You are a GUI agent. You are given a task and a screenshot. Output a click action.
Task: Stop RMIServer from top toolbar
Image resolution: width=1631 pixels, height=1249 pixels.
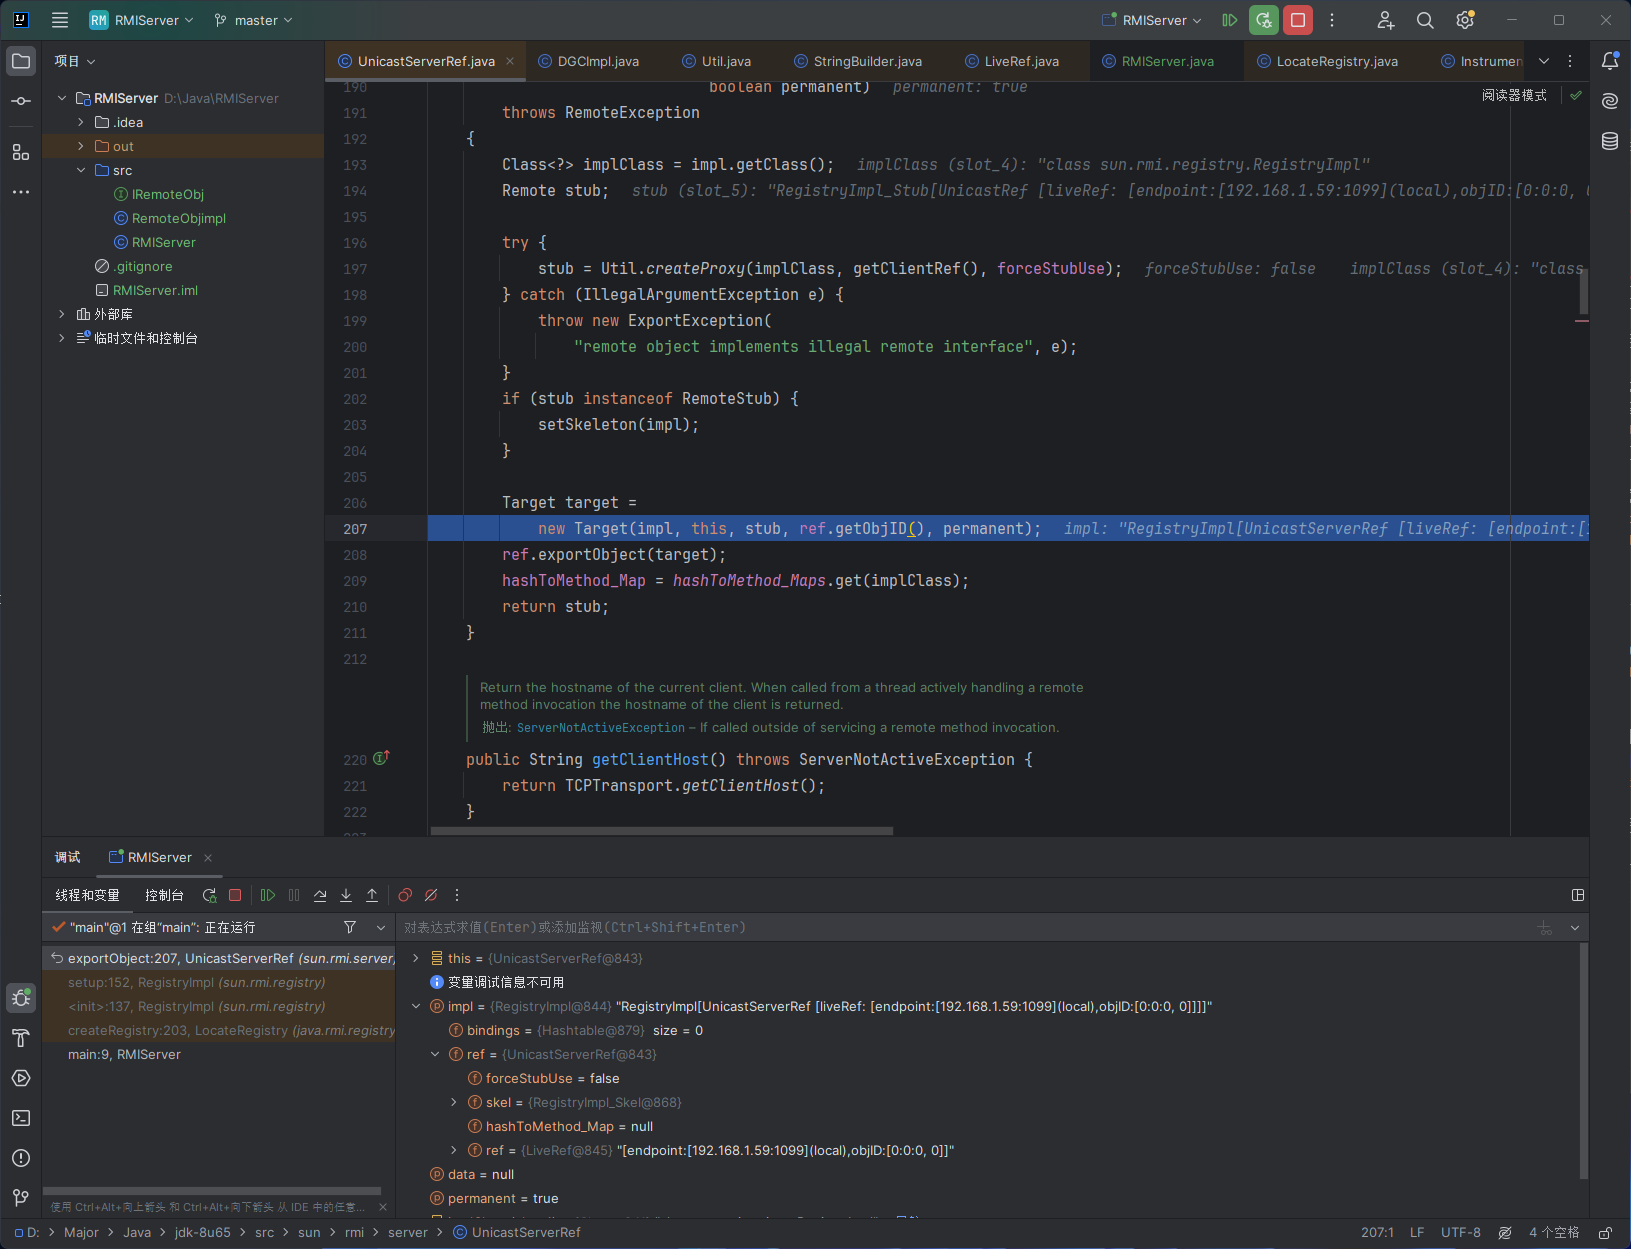point(1298,20)
